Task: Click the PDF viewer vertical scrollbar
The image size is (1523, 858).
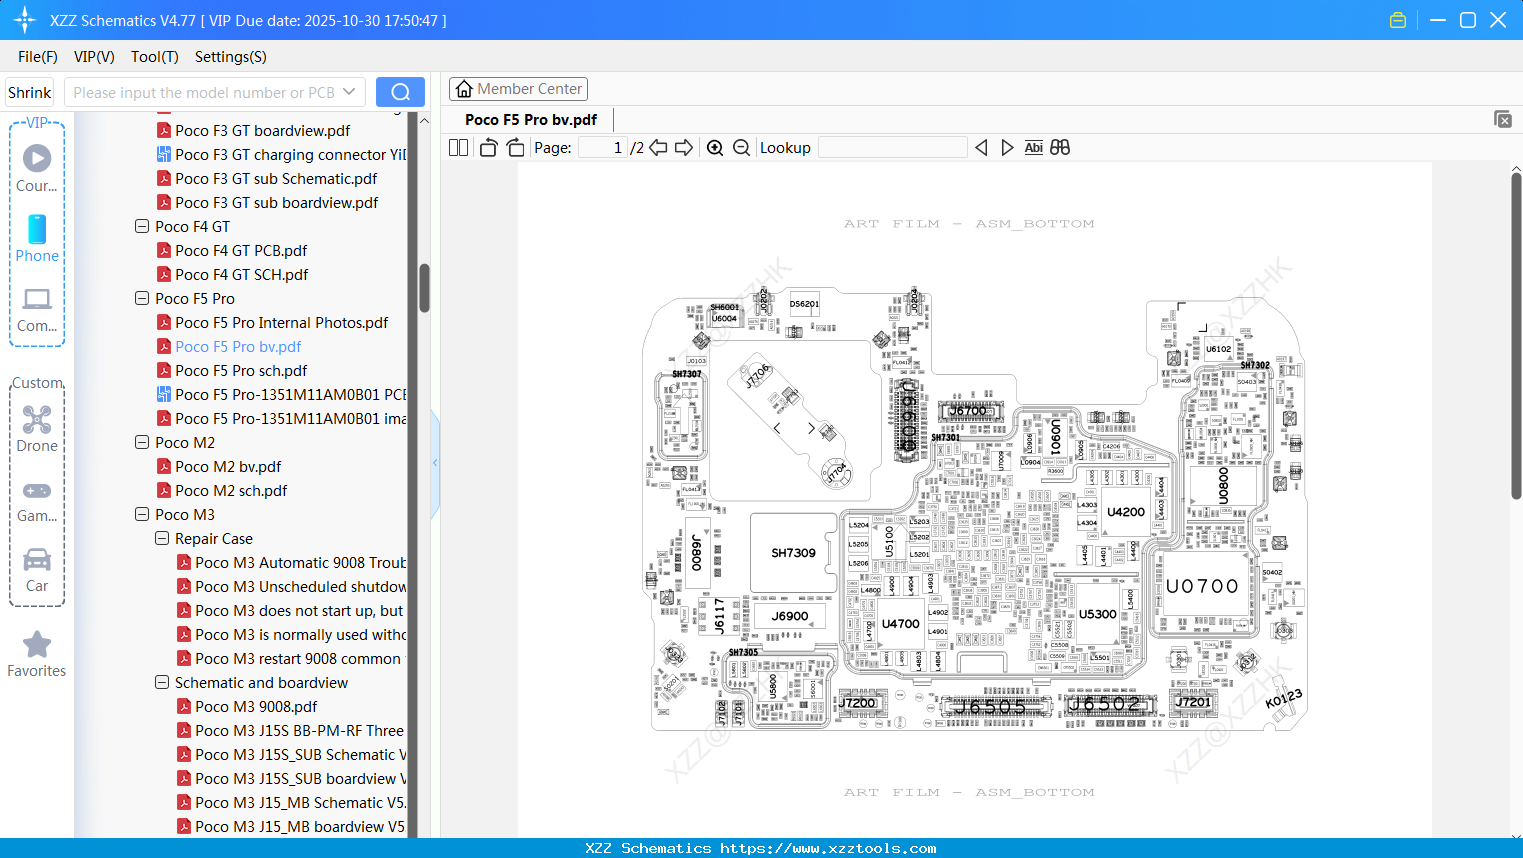Action: click(1516, 336)
